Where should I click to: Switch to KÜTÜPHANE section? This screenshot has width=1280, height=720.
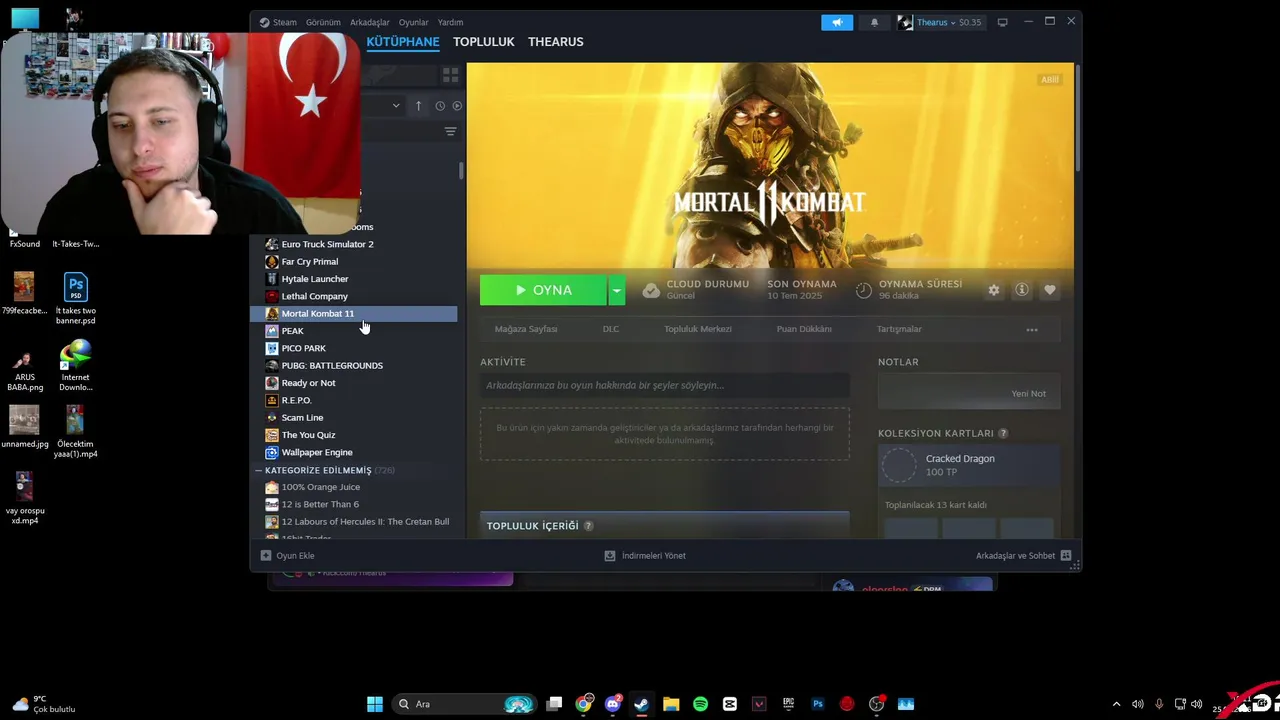click(x=403, y=42)
